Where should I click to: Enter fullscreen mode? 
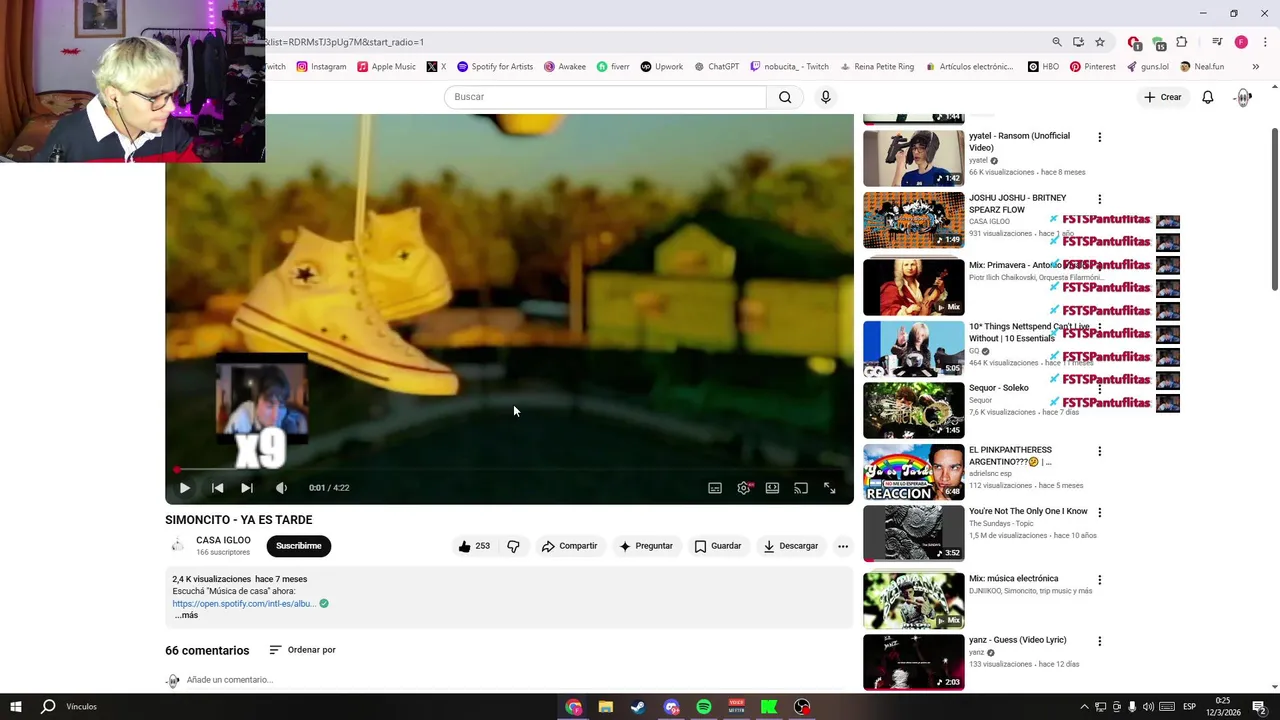[x=830, y=488]
